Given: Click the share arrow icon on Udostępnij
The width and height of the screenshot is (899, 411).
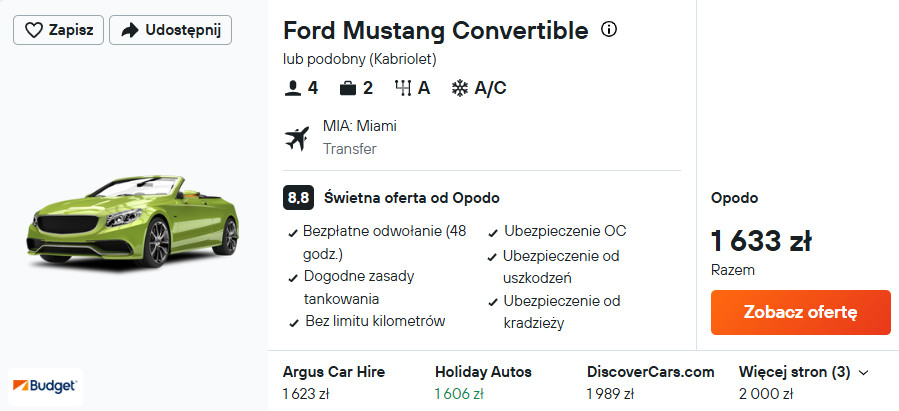Looking at the screenshot, I should point(128,30).
